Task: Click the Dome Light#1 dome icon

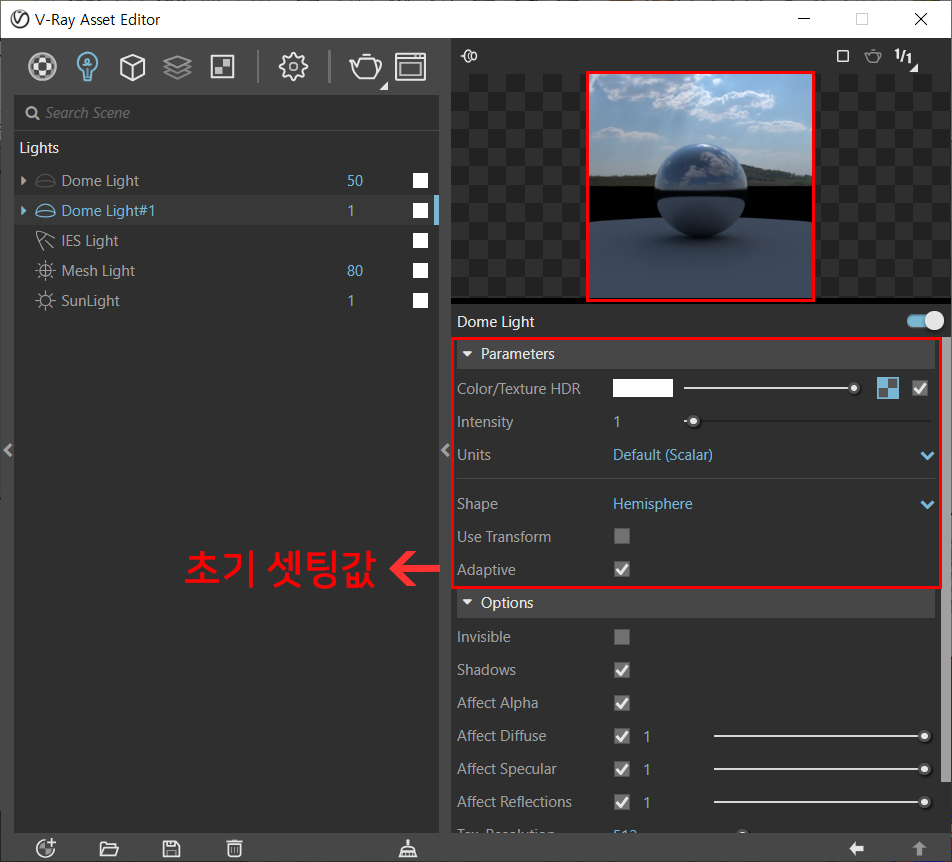Action: point(46,211)
